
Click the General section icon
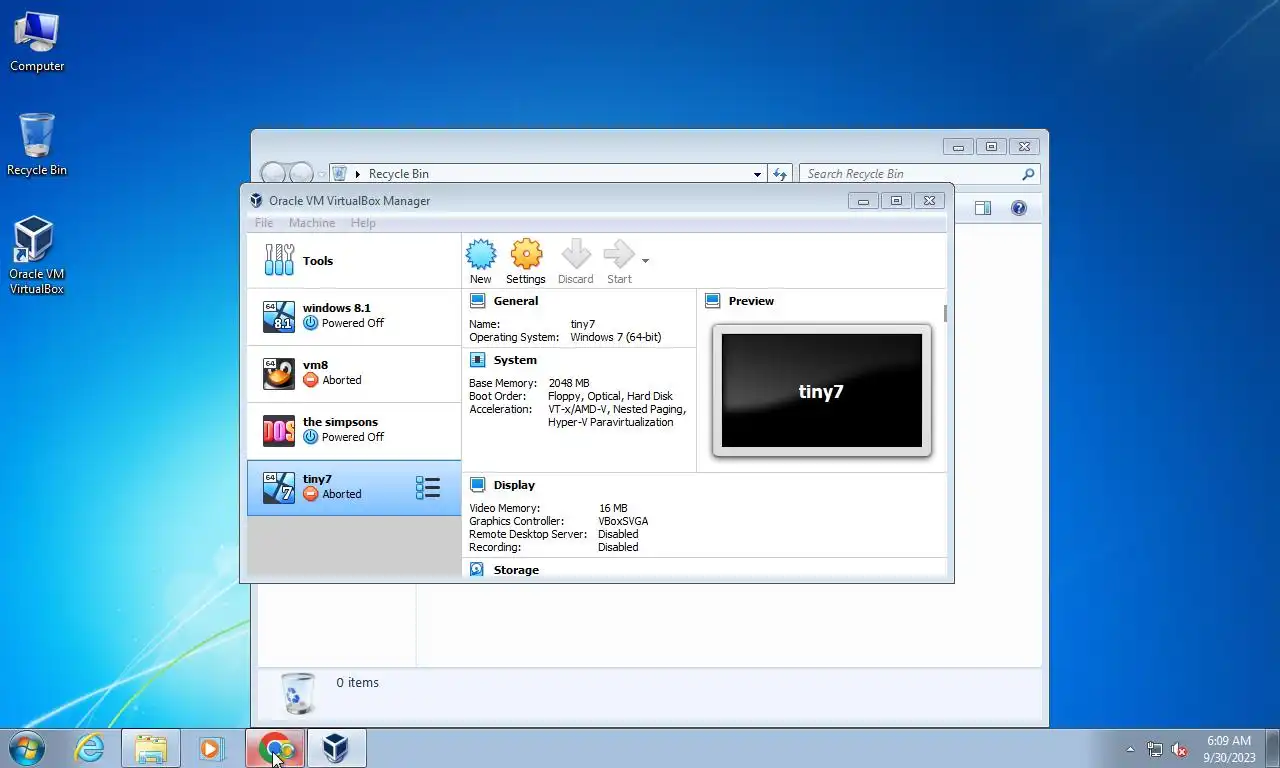[477, 301]
